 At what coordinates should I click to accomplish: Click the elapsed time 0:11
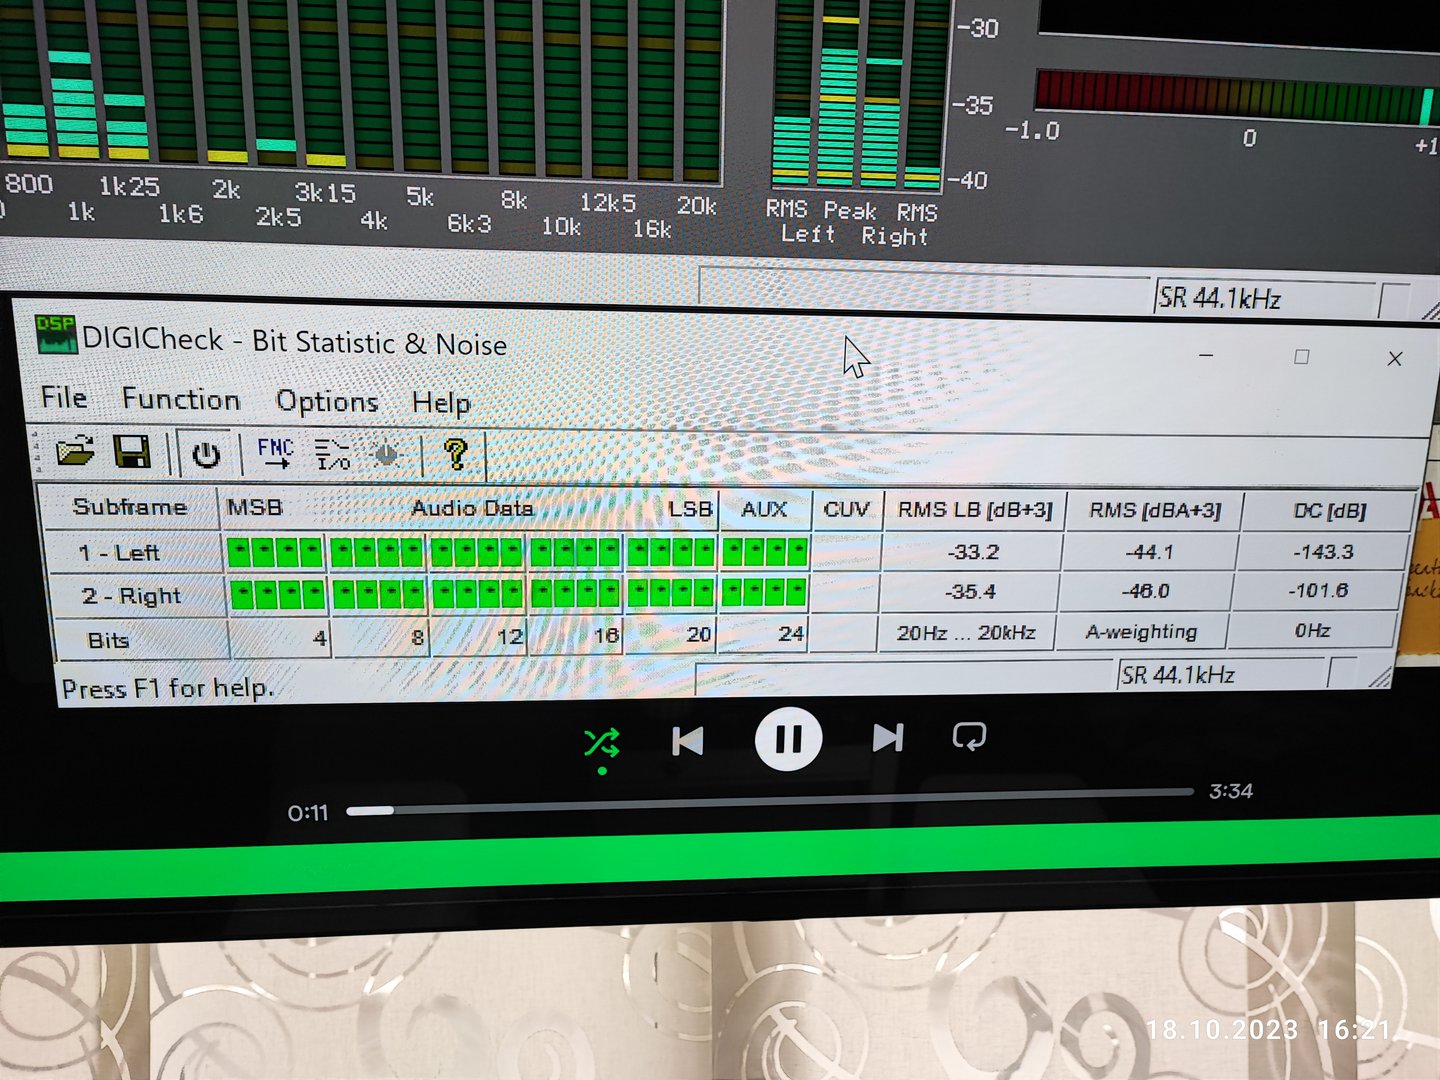click(308, 813)
